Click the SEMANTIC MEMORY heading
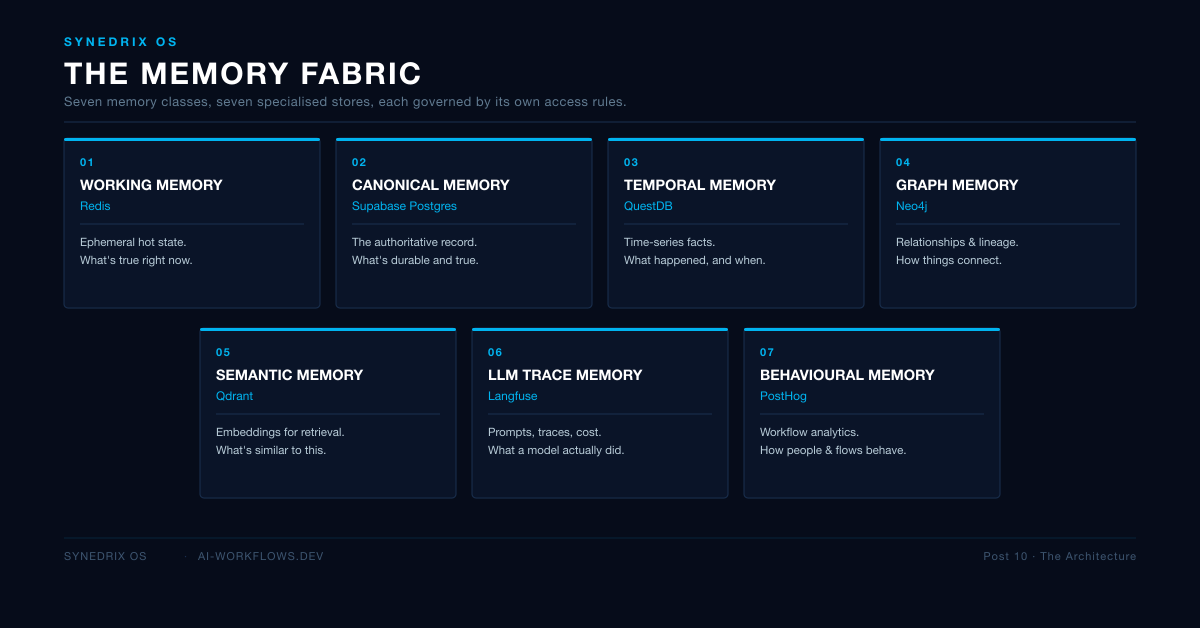Screen dimensions: 1200x628 [x=289, y=375]
